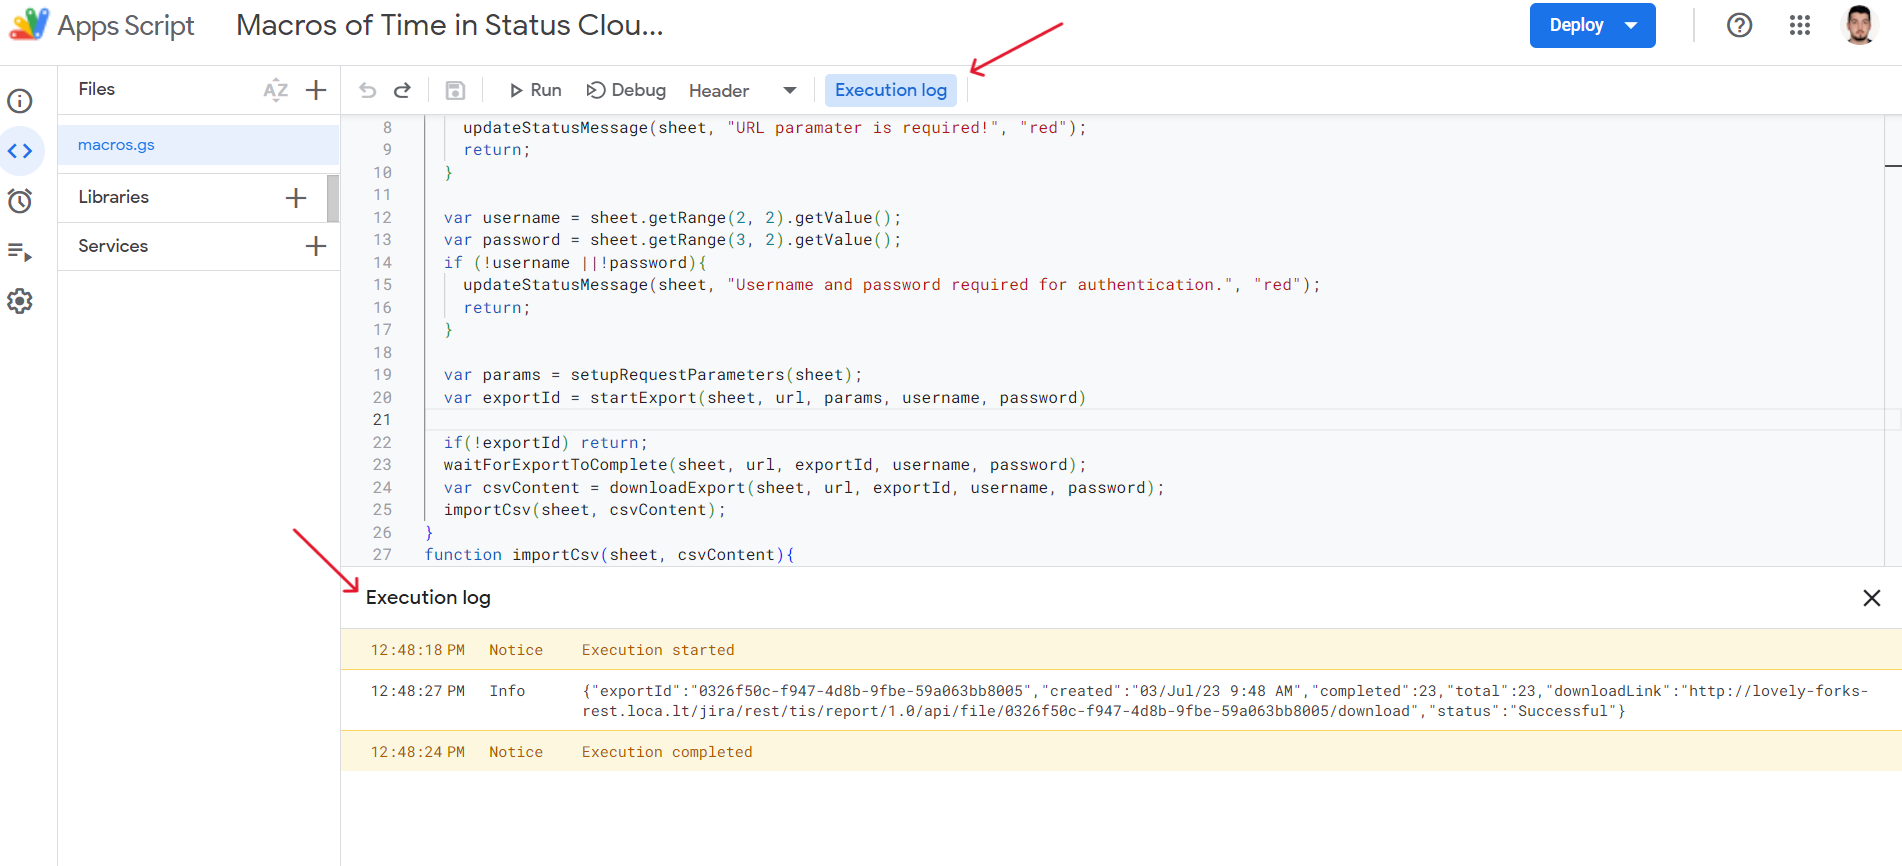This screenshot has height=866, width=1902.
Task: Open the Google apps grid launcher
Action: click(x=1799, y=25)
